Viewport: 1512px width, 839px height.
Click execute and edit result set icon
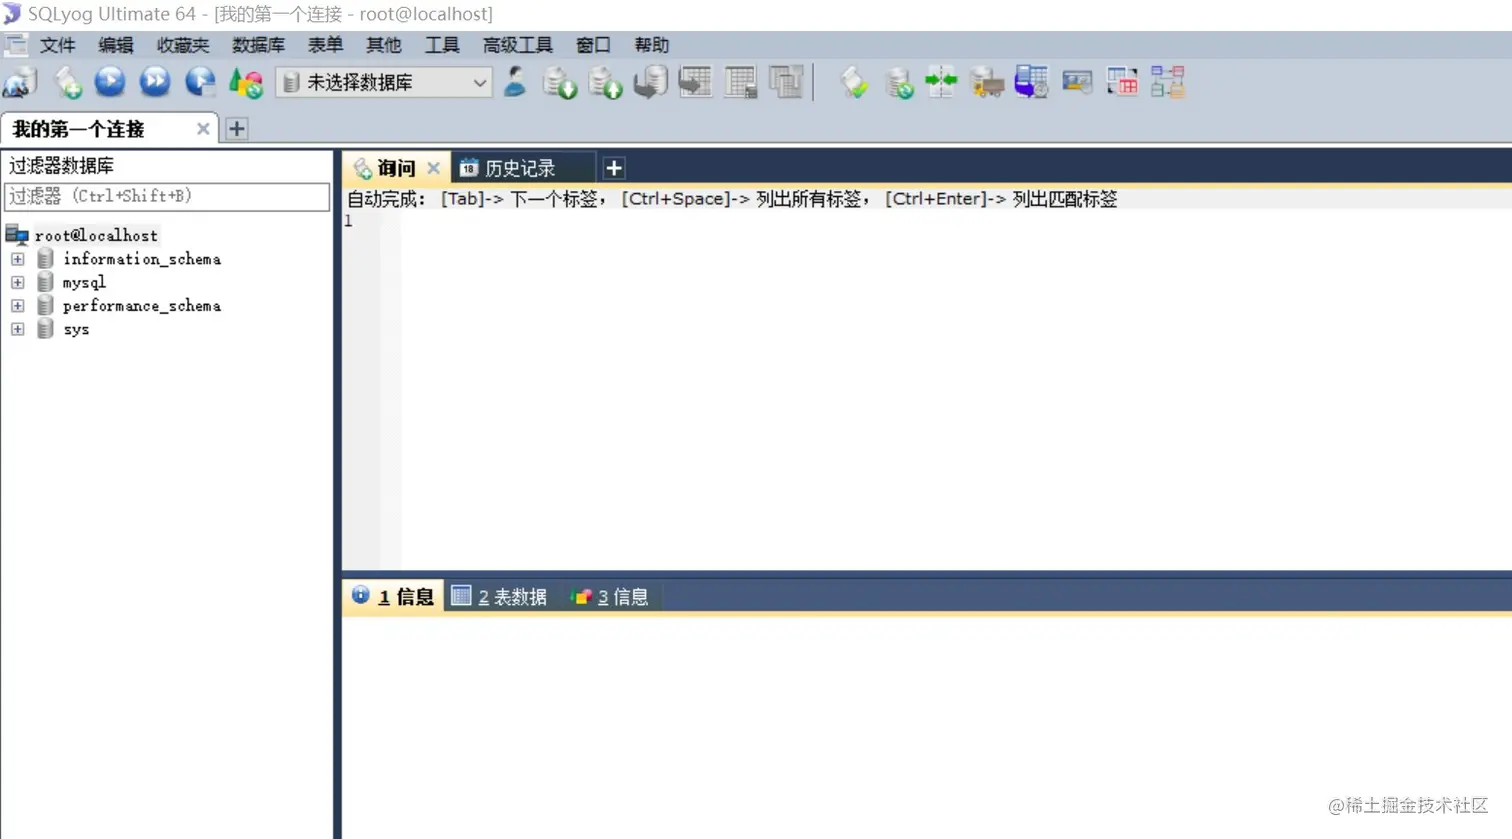[x=200, y=82]
